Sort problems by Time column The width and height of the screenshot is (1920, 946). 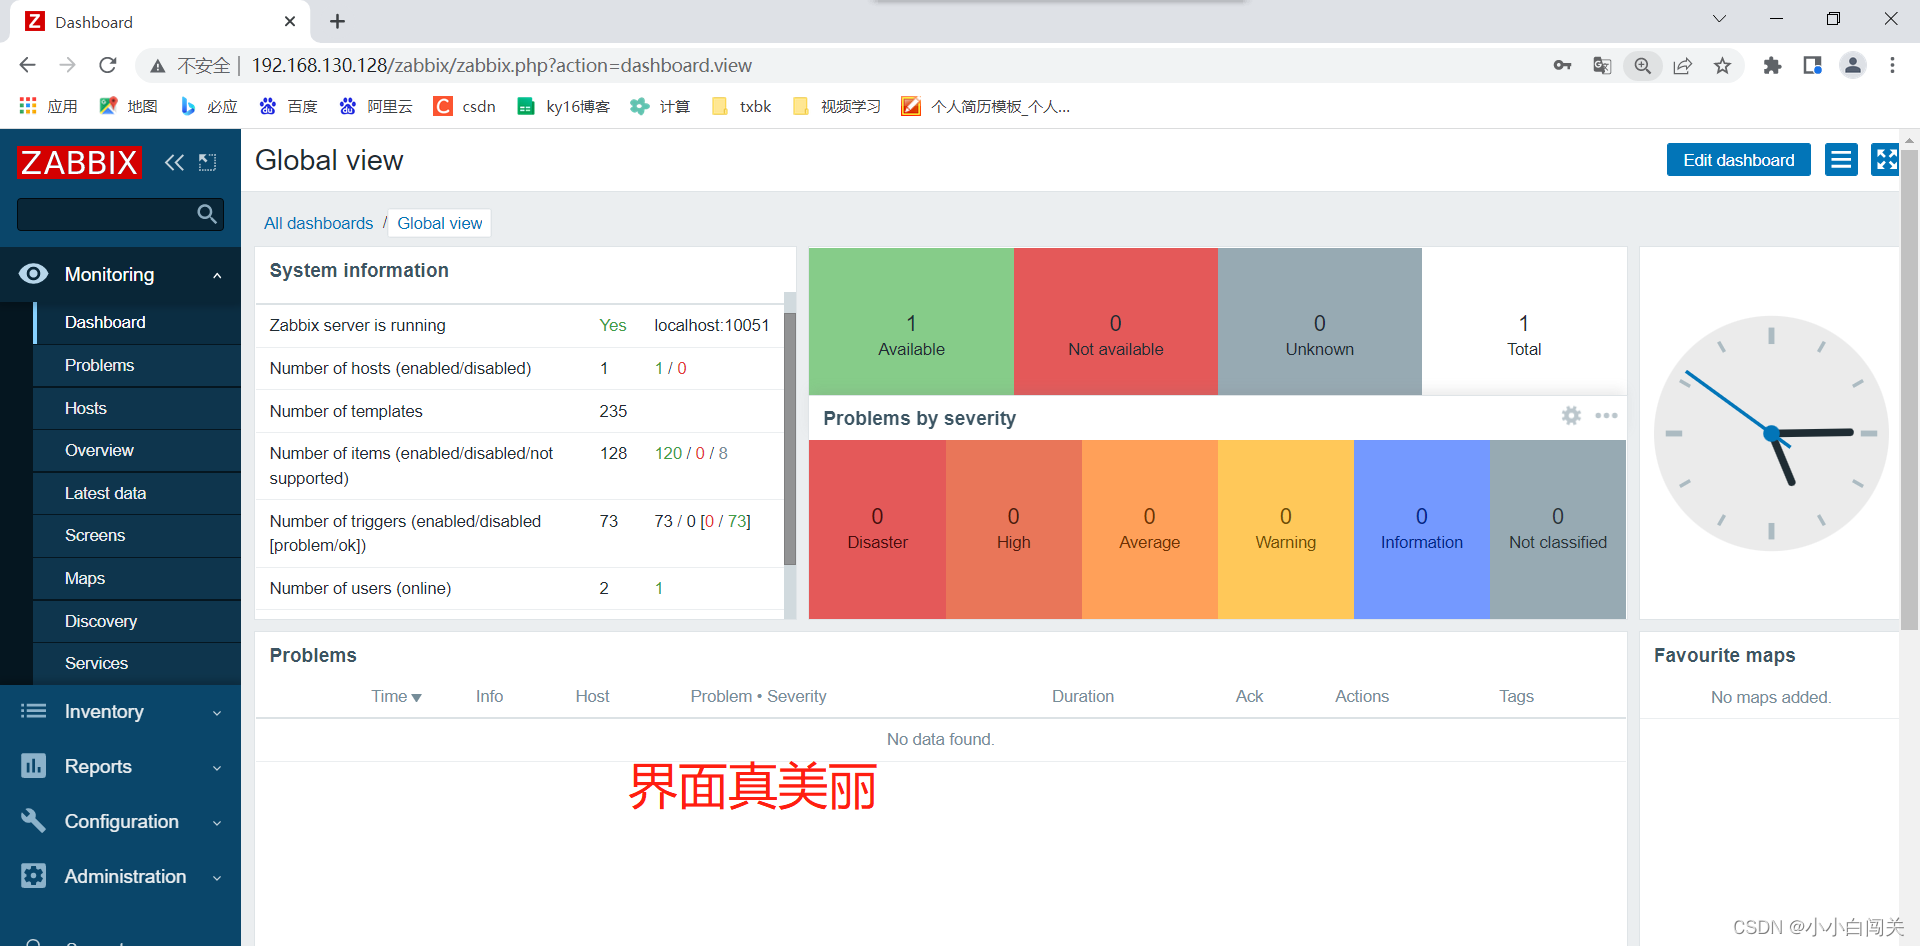point(396,696)
